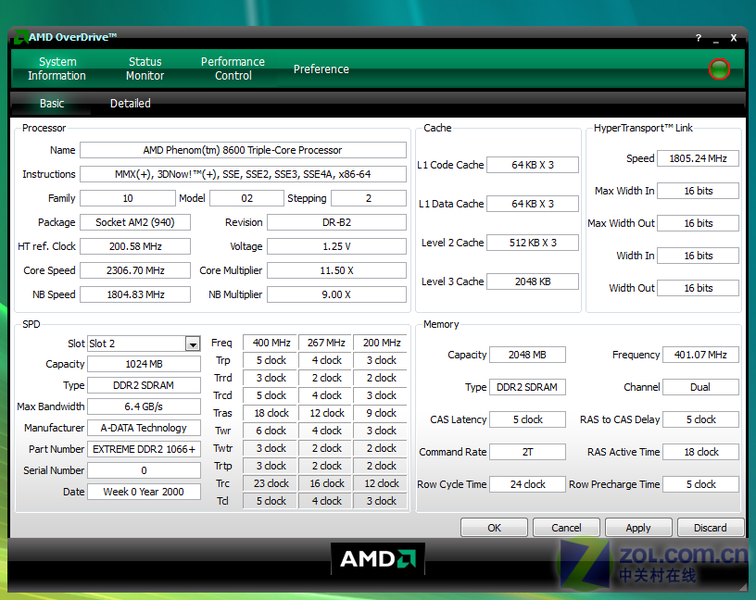This screenshot has width=756, height=600.
Task: Click the Serial Number field
Action: coord(144,470)
